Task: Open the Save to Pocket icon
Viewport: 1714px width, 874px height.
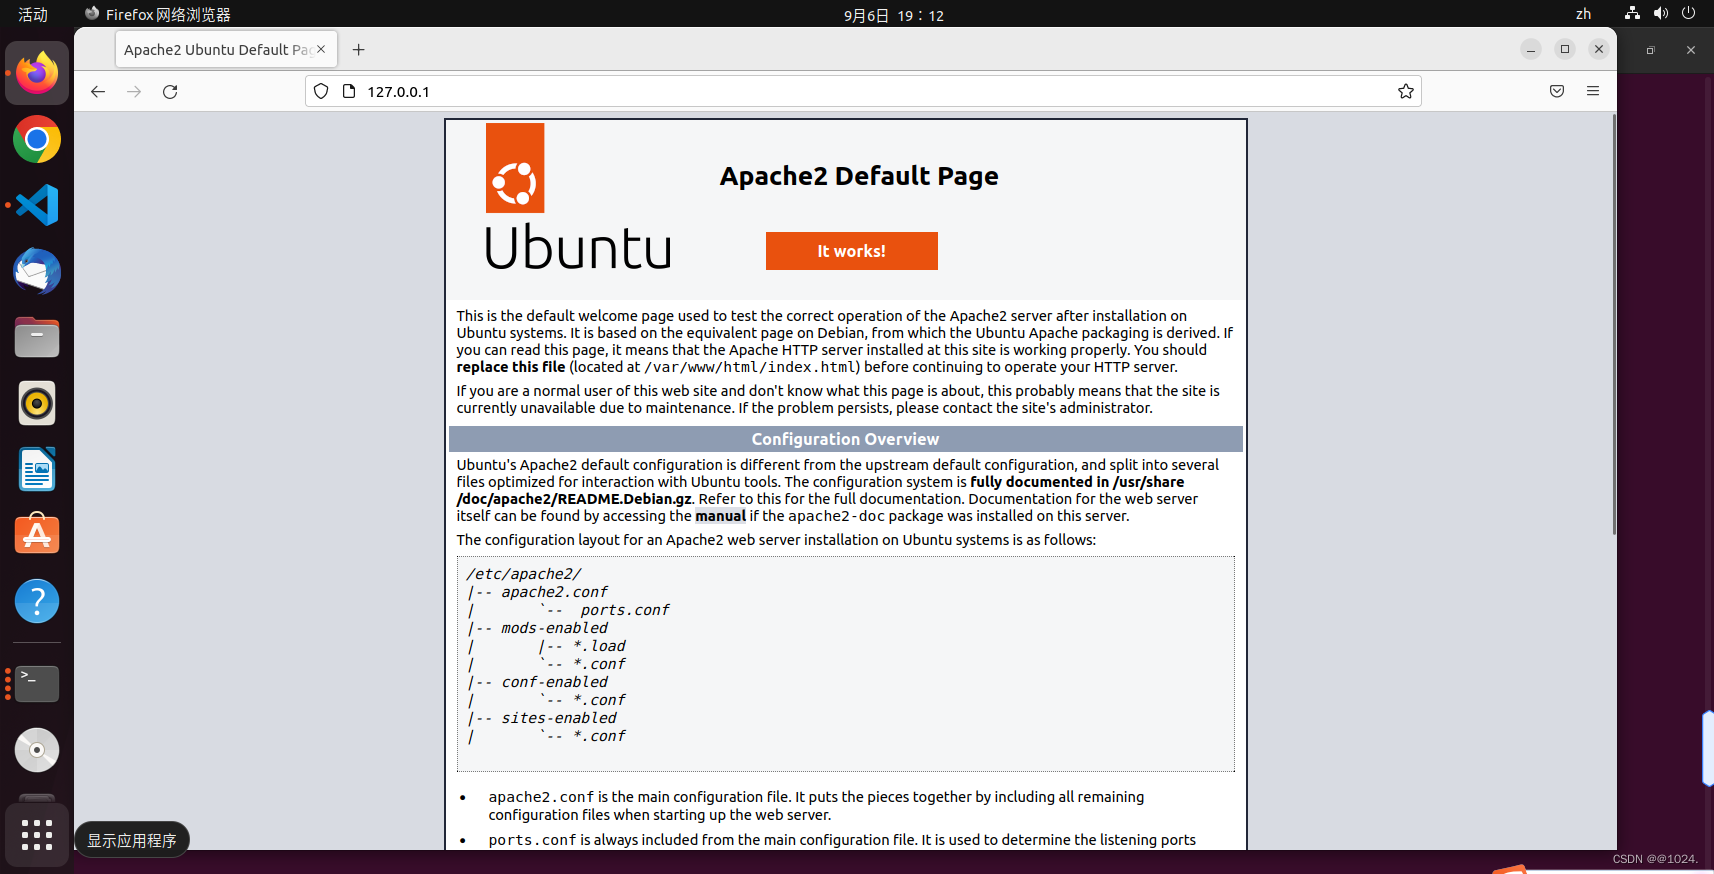Action: pyautogui.click(x=1557, y=91)
